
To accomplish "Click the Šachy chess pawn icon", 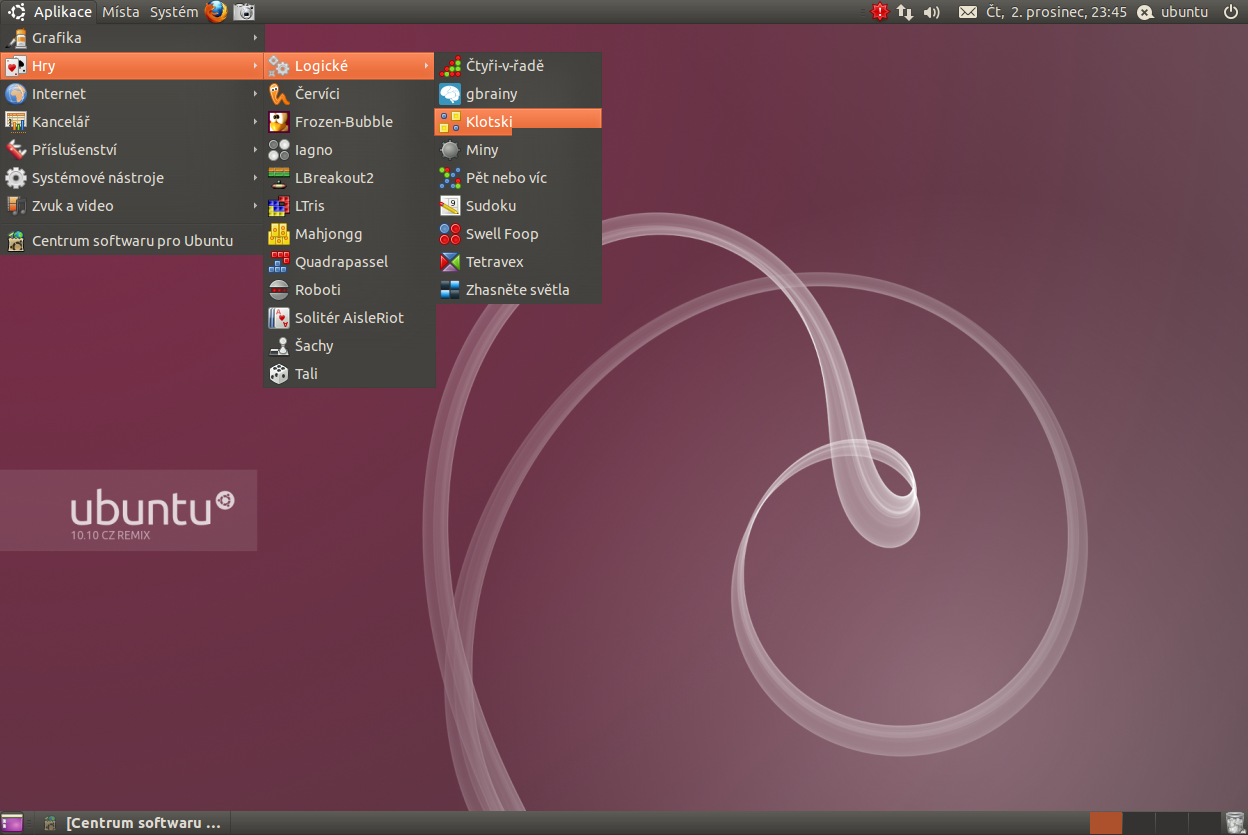I will (x=279, y=346).
